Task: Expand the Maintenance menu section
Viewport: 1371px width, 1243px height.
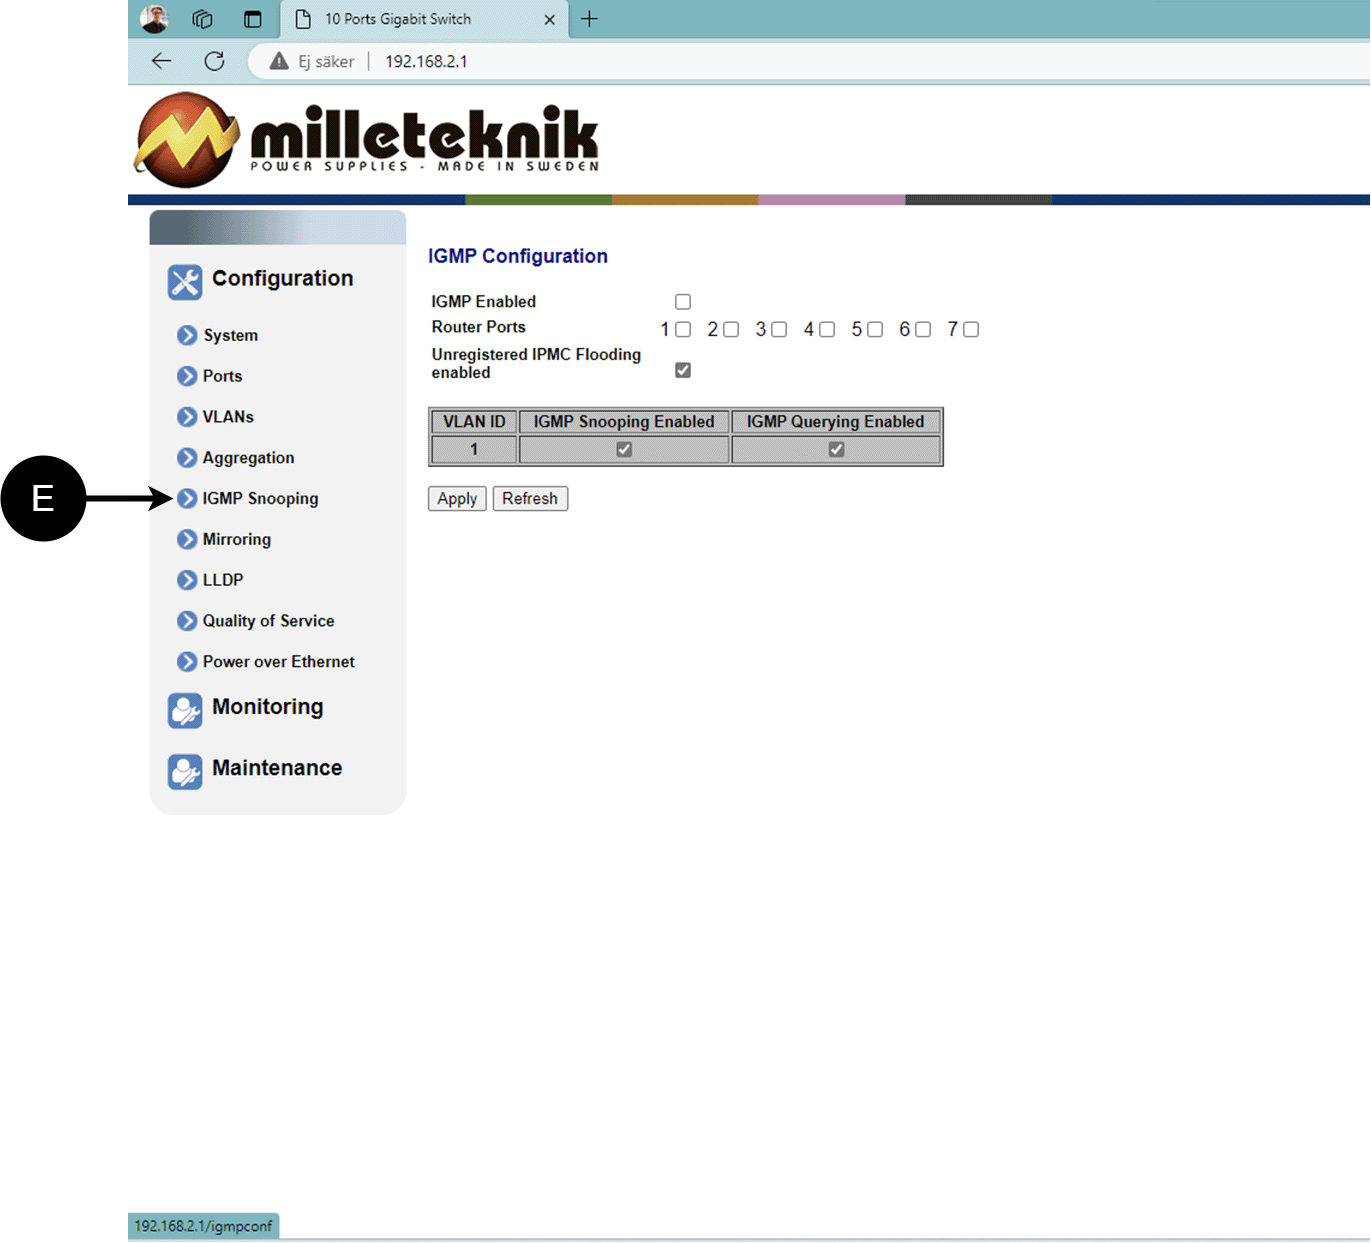Action: (x=276, y=768)
